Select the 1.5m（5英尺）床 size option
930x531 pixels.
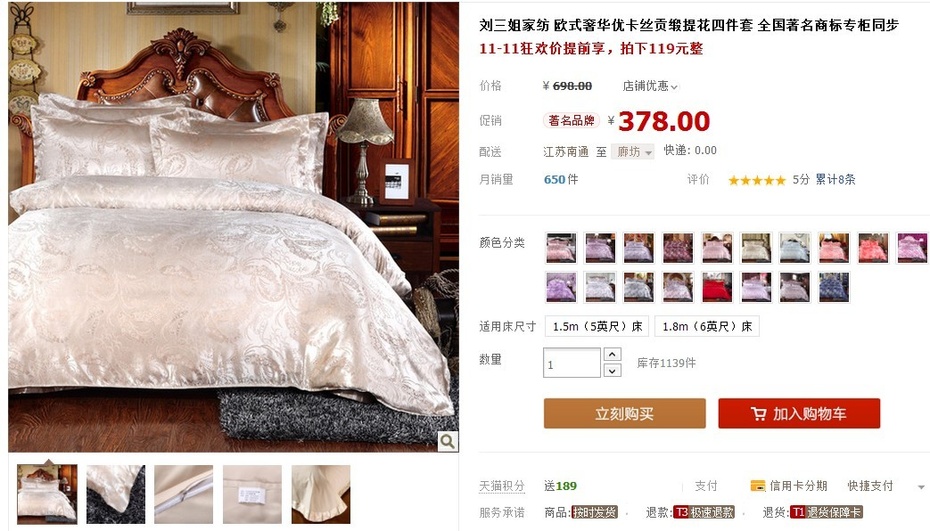597,326
